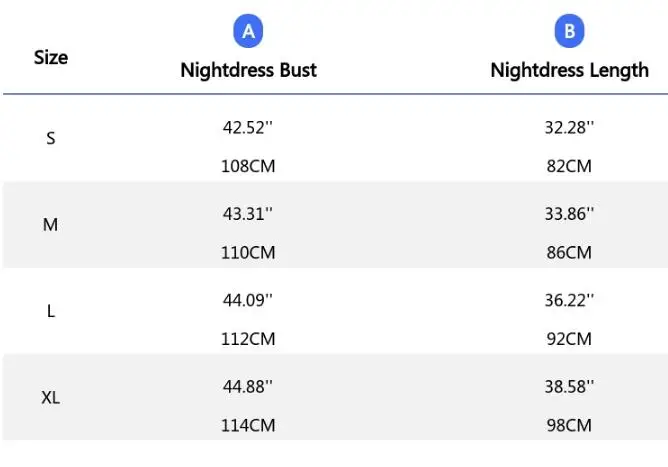Click the 43.31'' bust value
This screenshot has width=668, height=467.
tap(248, 213)
